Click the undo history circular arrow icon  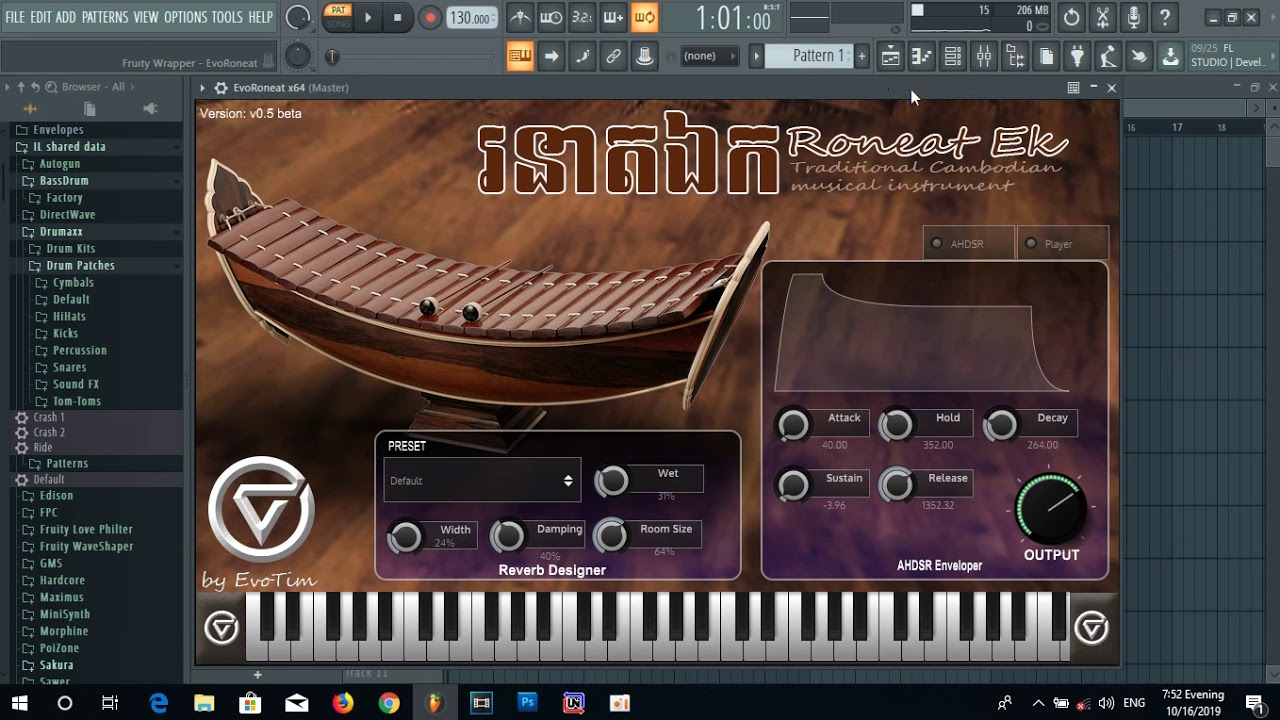tap(1071, 17)
